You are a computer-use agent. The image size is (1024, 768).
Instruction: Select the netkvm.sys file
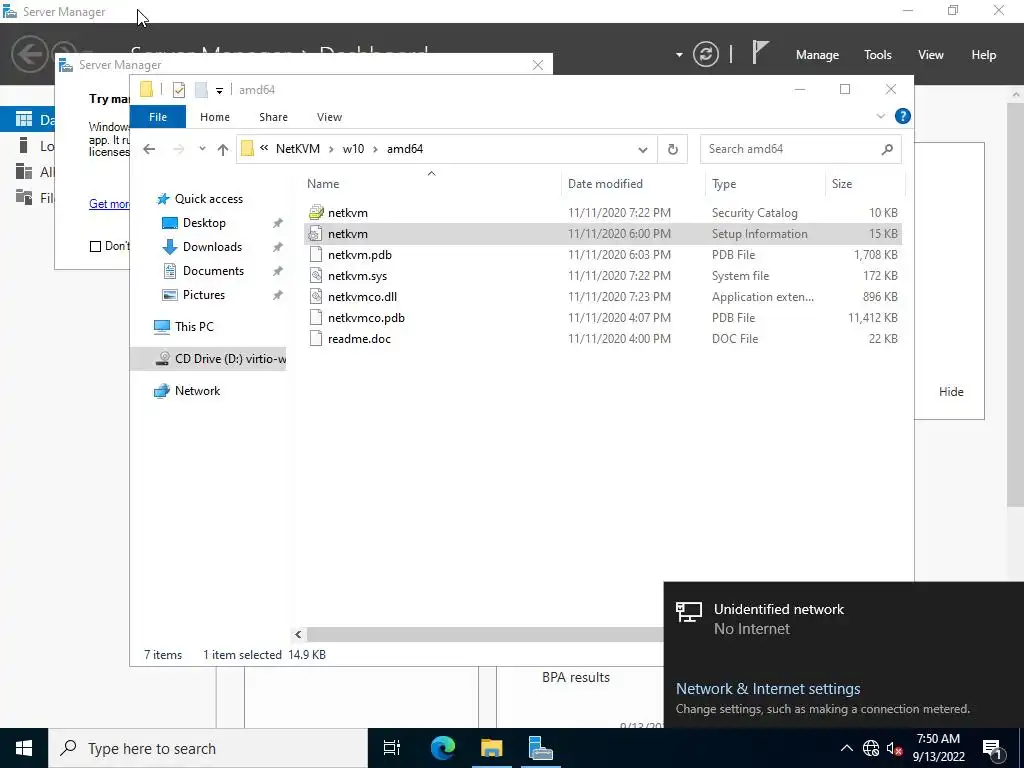coord(602,276)
